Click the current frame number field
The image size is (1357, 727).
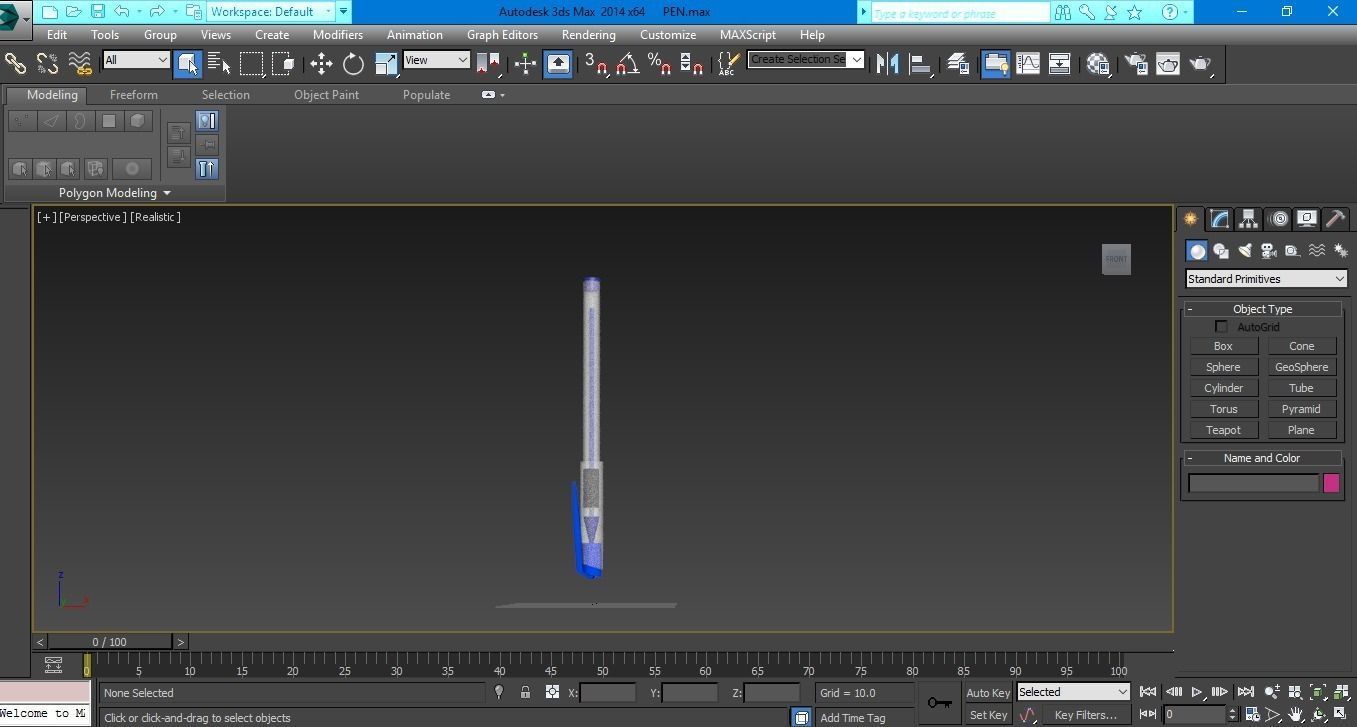coord(1194,715)
